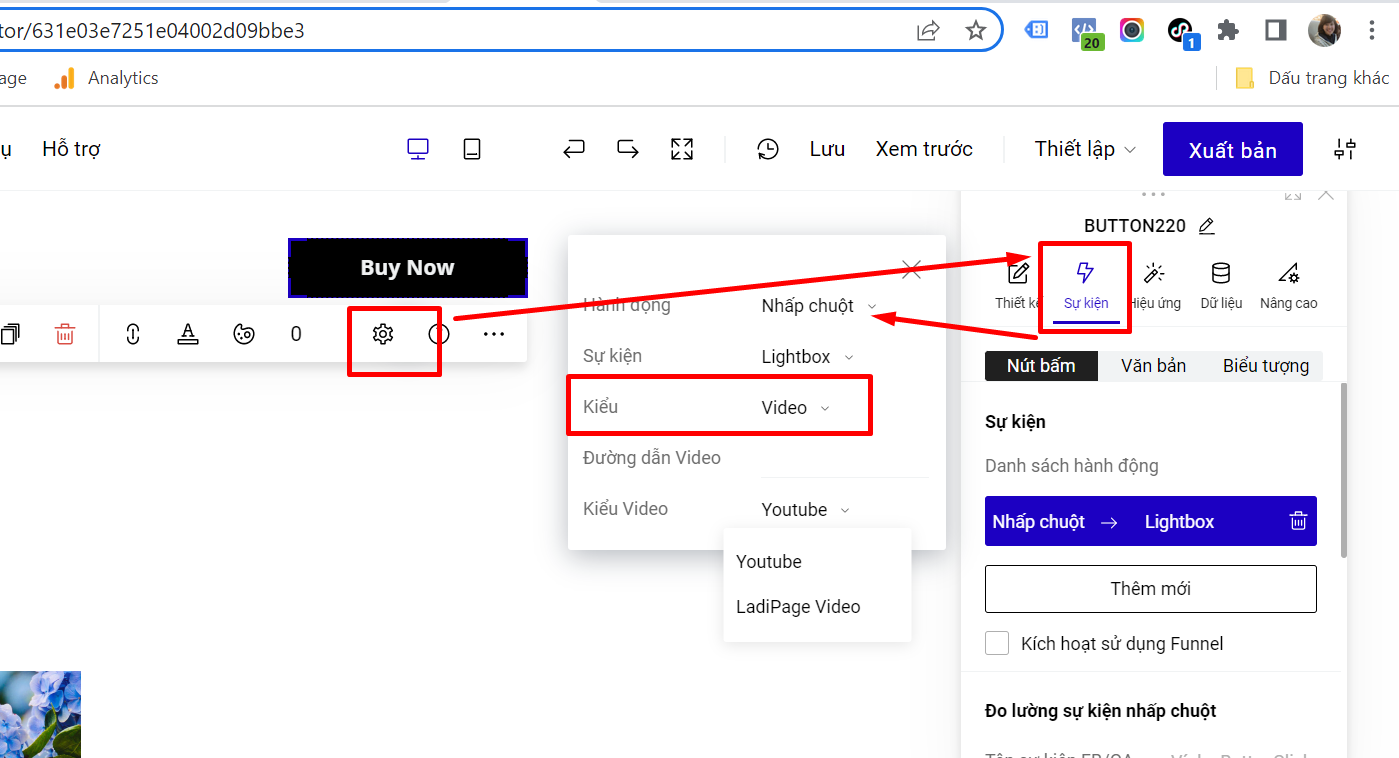Click the redo arrow icon

point(628,149)
